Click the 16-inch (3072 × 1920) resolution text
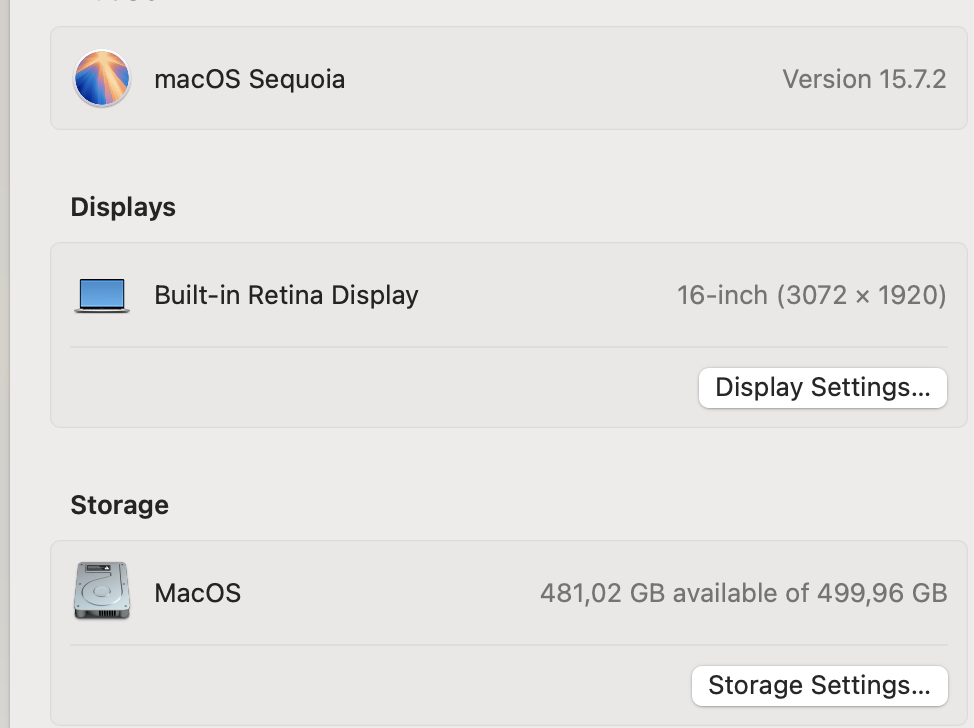This screenshot has height=728, width=974. point(811,296)
